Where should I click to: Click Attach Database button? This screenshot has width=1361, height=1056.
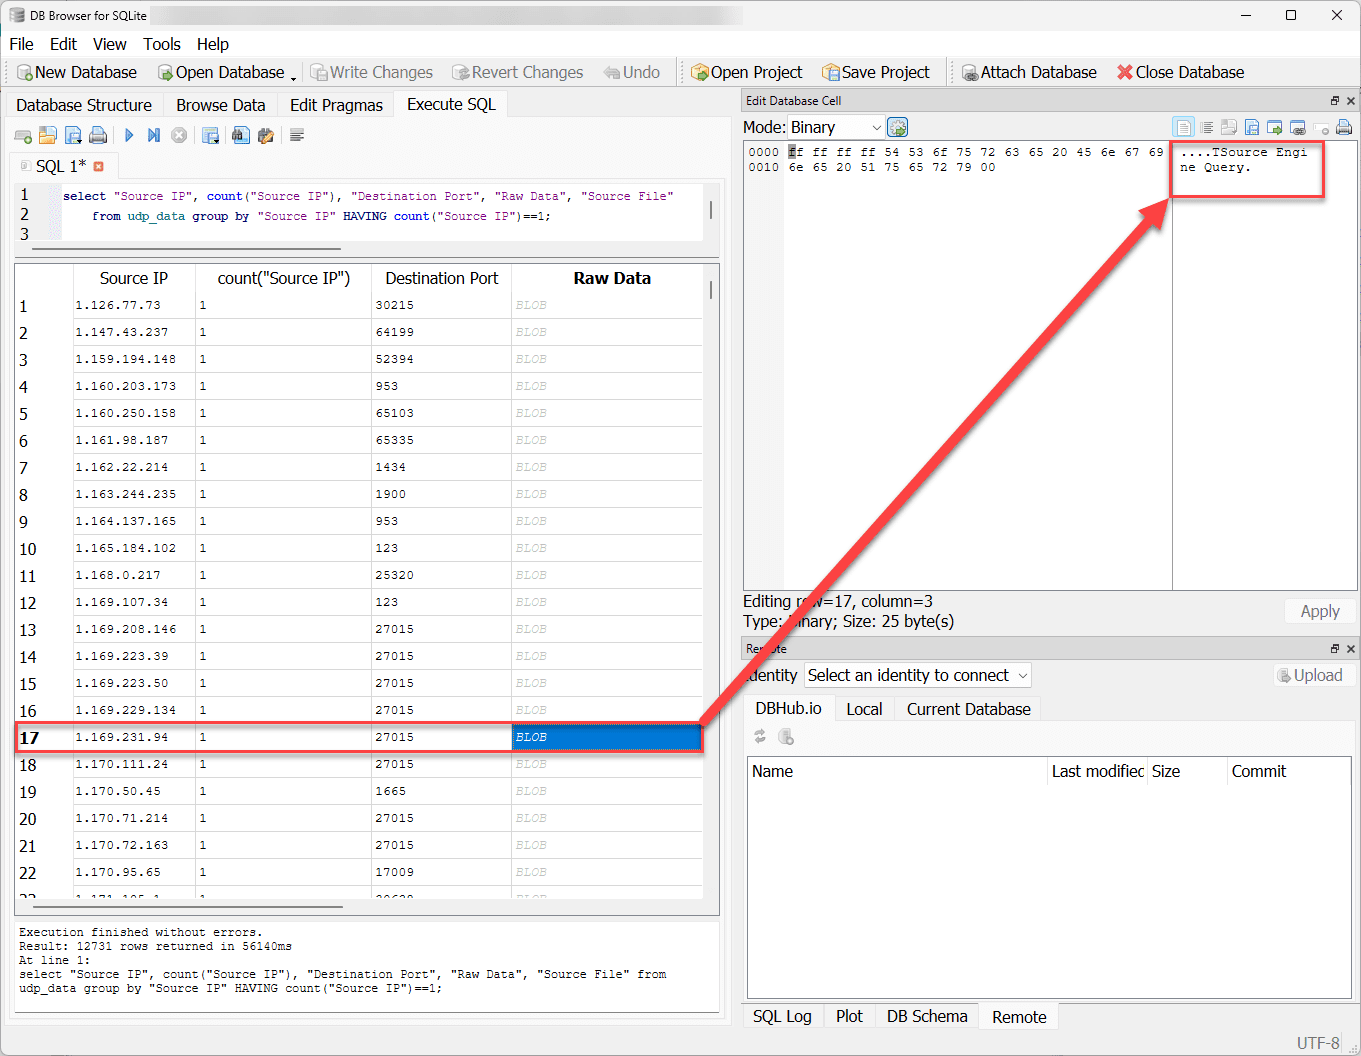coord(1029,72)
